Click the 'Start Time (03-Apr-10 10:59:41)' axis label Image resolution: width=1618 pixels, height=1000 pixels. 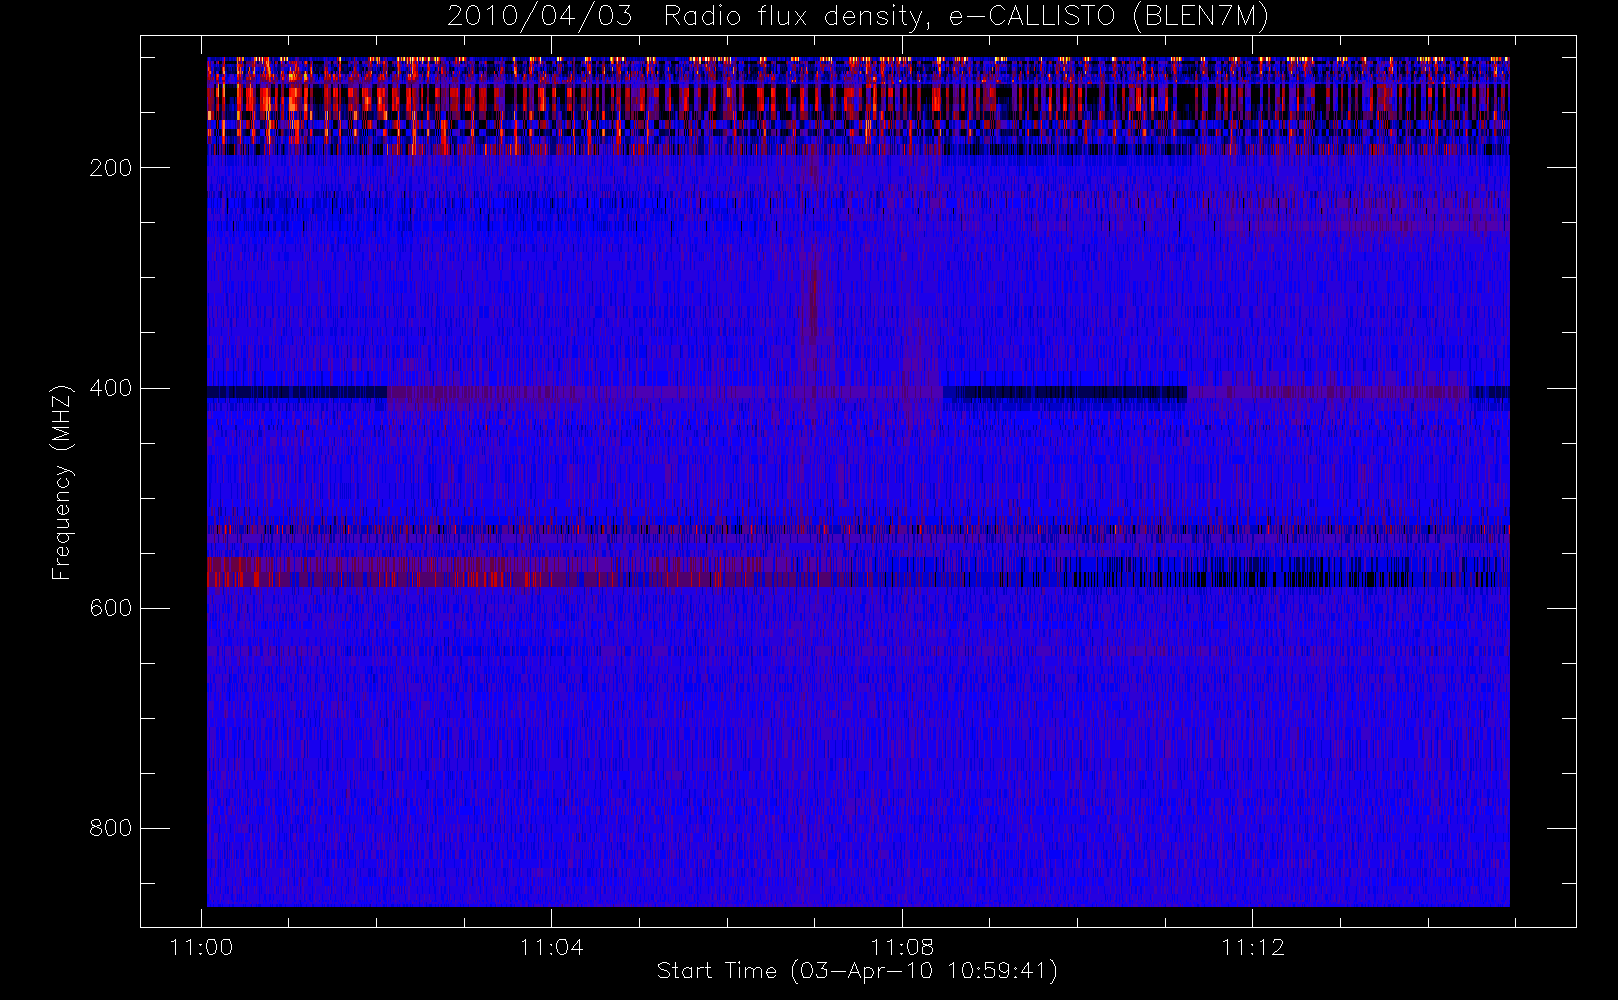click(857, 971)
